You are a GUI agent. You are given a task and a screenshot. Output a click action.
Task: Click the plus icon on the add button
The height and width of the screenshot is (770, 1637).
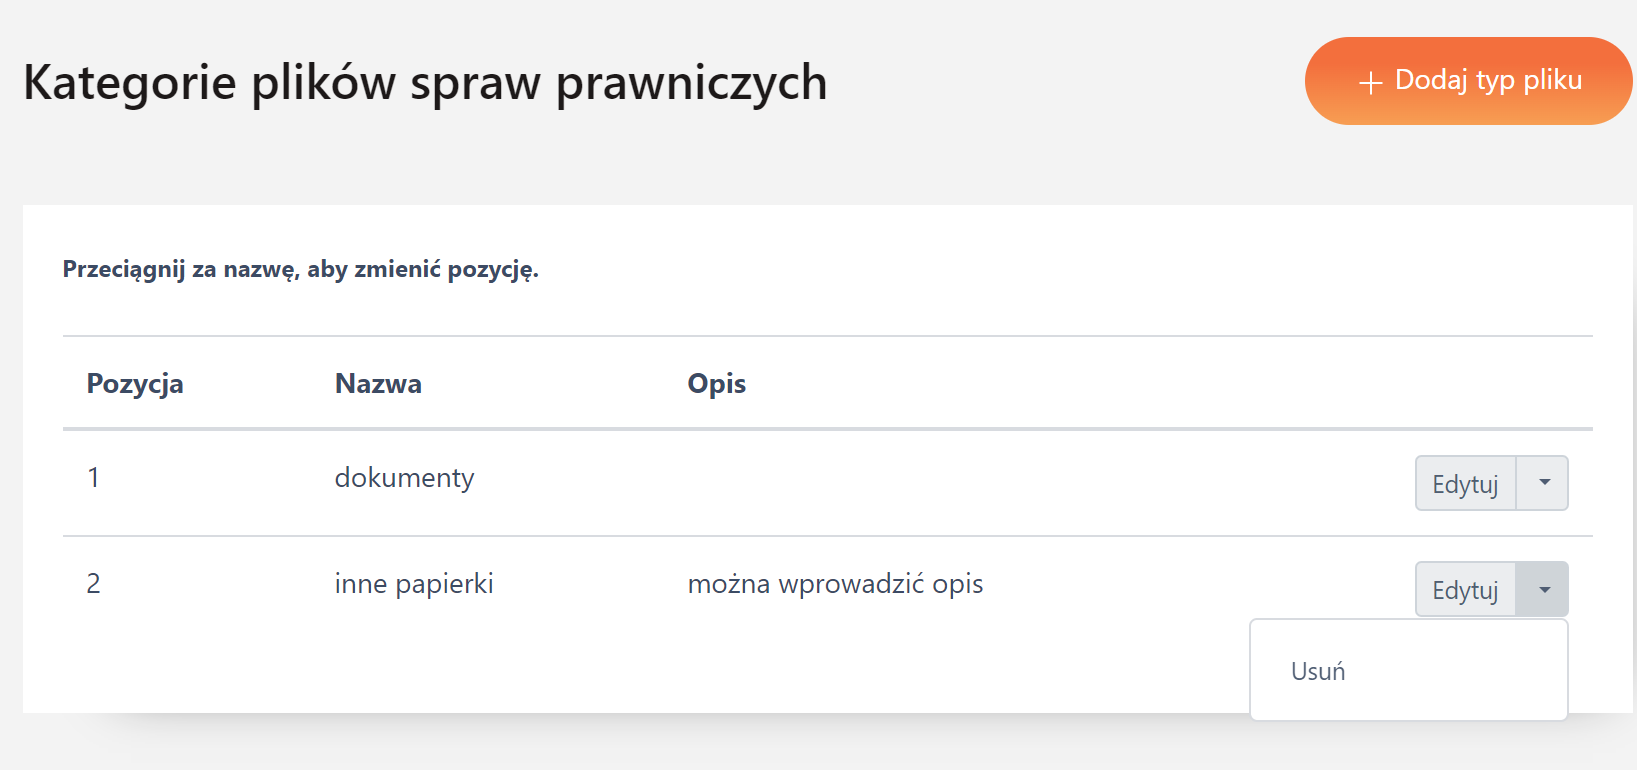click(1370, 82)
